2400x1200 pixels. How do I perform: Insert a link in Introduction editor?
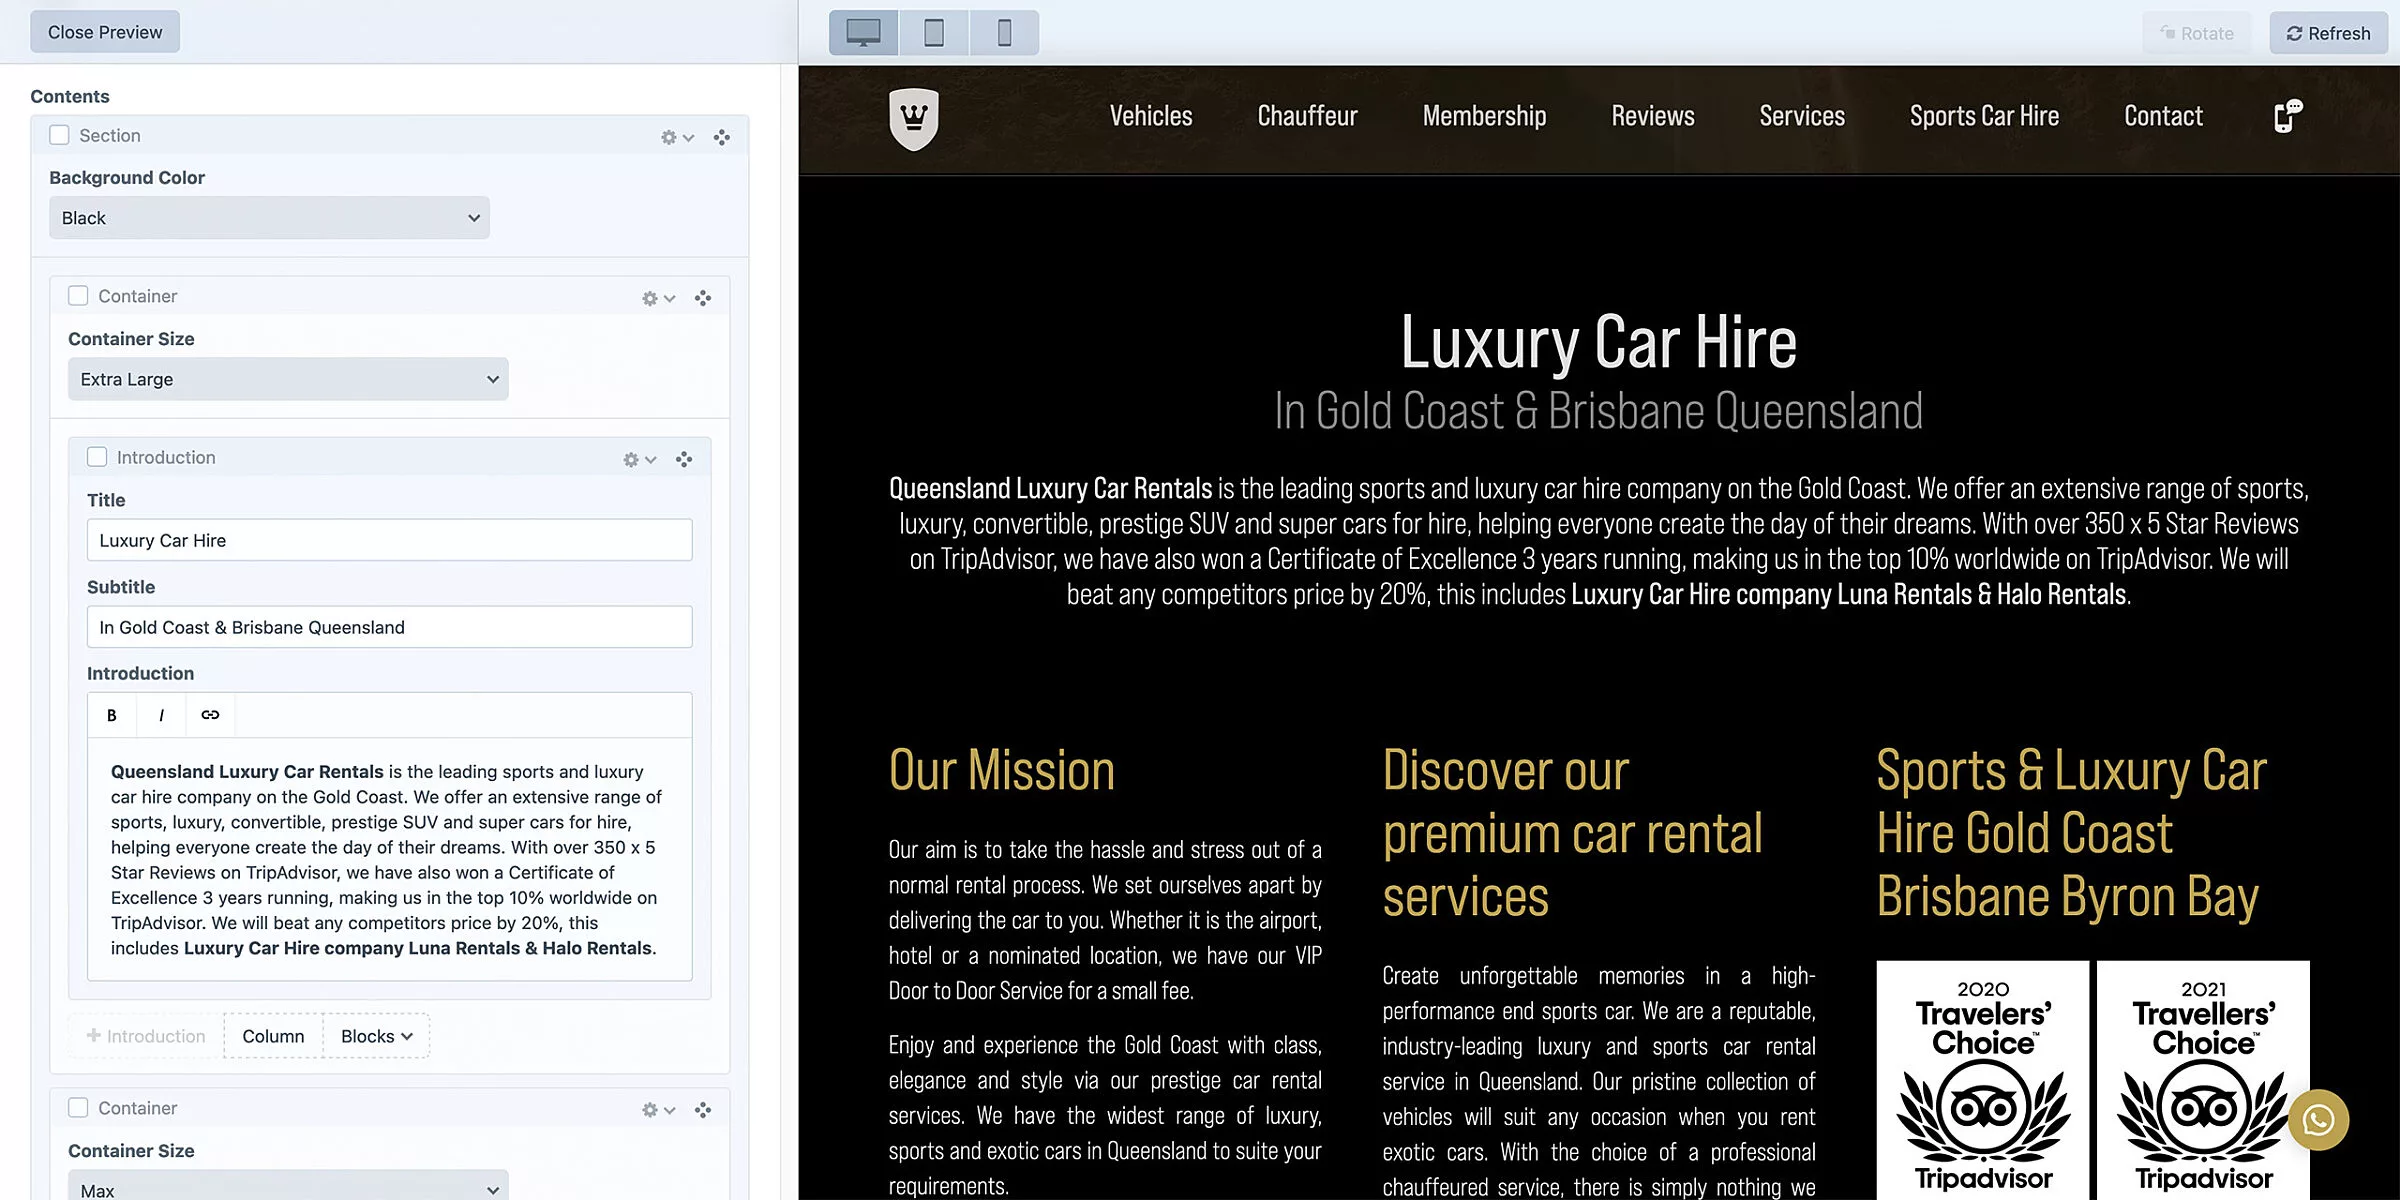(x=210, y=715)
